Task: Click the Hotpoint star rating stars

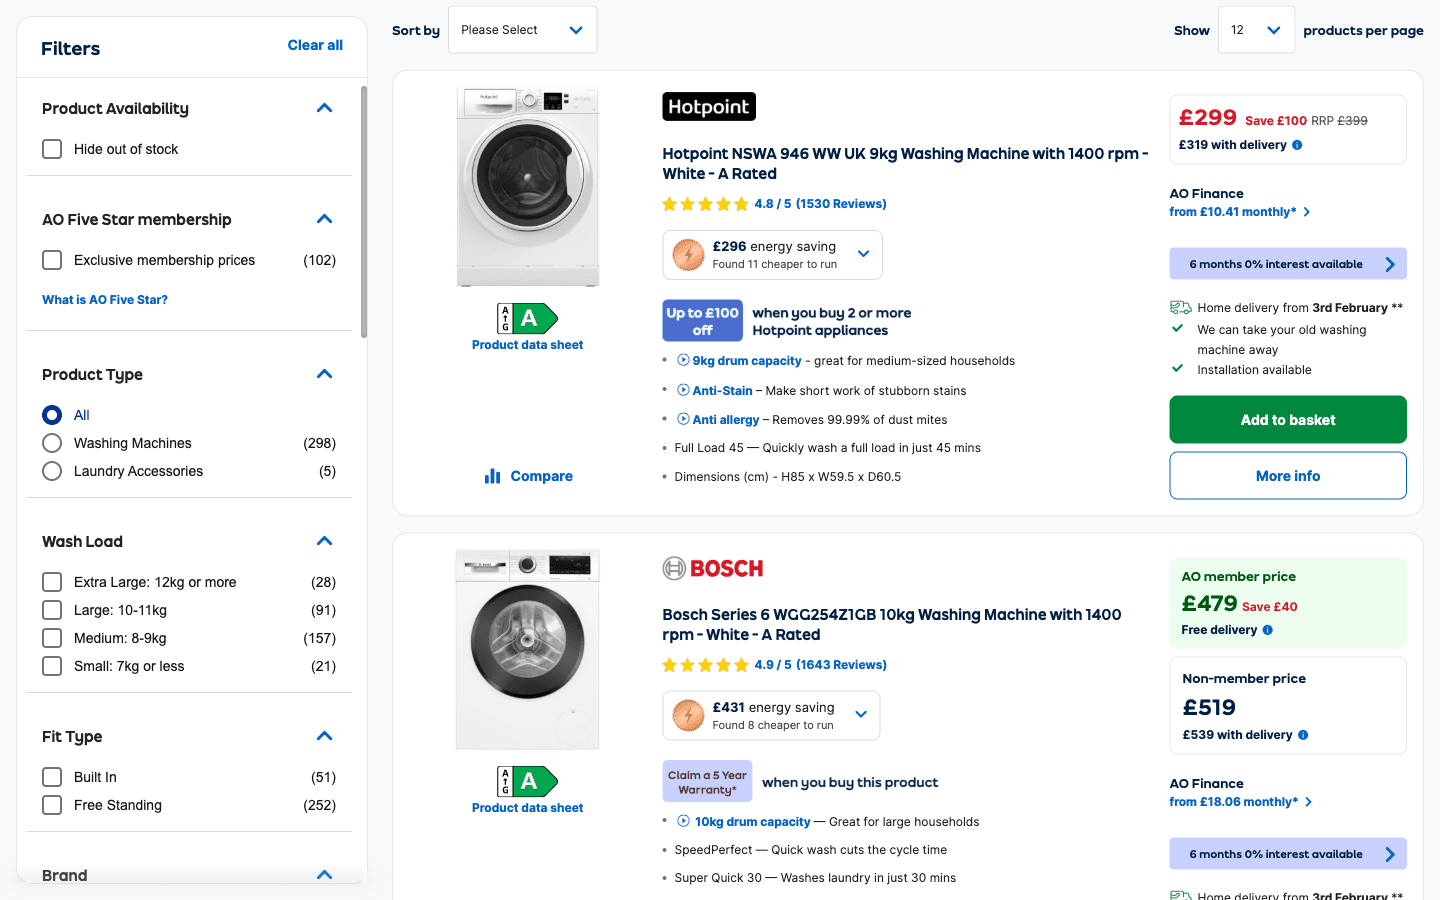Action: pyautogui.click(x=705, y=204)
